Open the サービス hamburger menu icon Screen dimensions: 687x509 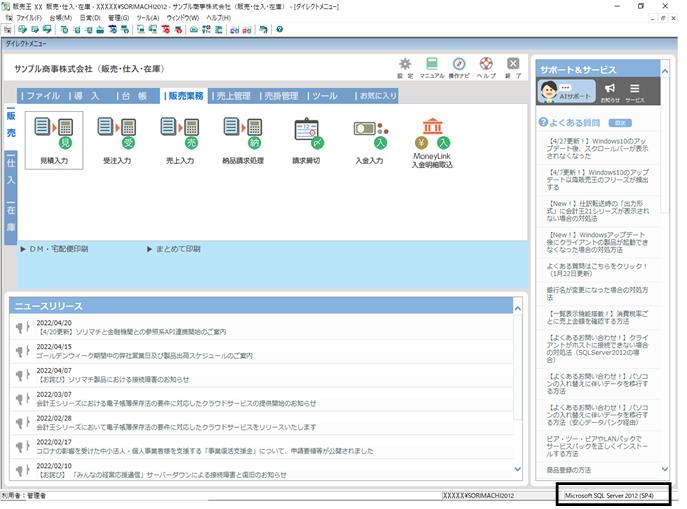click(634, 92)
